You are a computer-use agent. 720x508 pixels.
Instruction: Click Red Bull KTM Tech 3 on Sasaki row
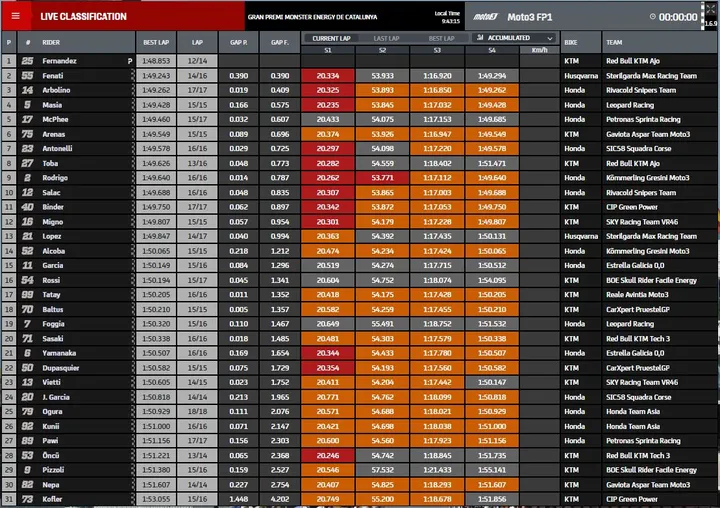638,339
